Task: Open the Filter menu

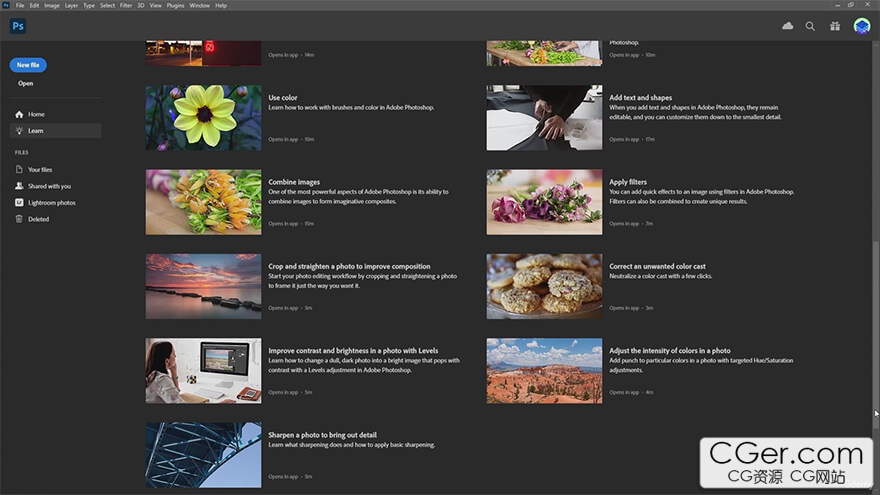Action: pos(126,5)
